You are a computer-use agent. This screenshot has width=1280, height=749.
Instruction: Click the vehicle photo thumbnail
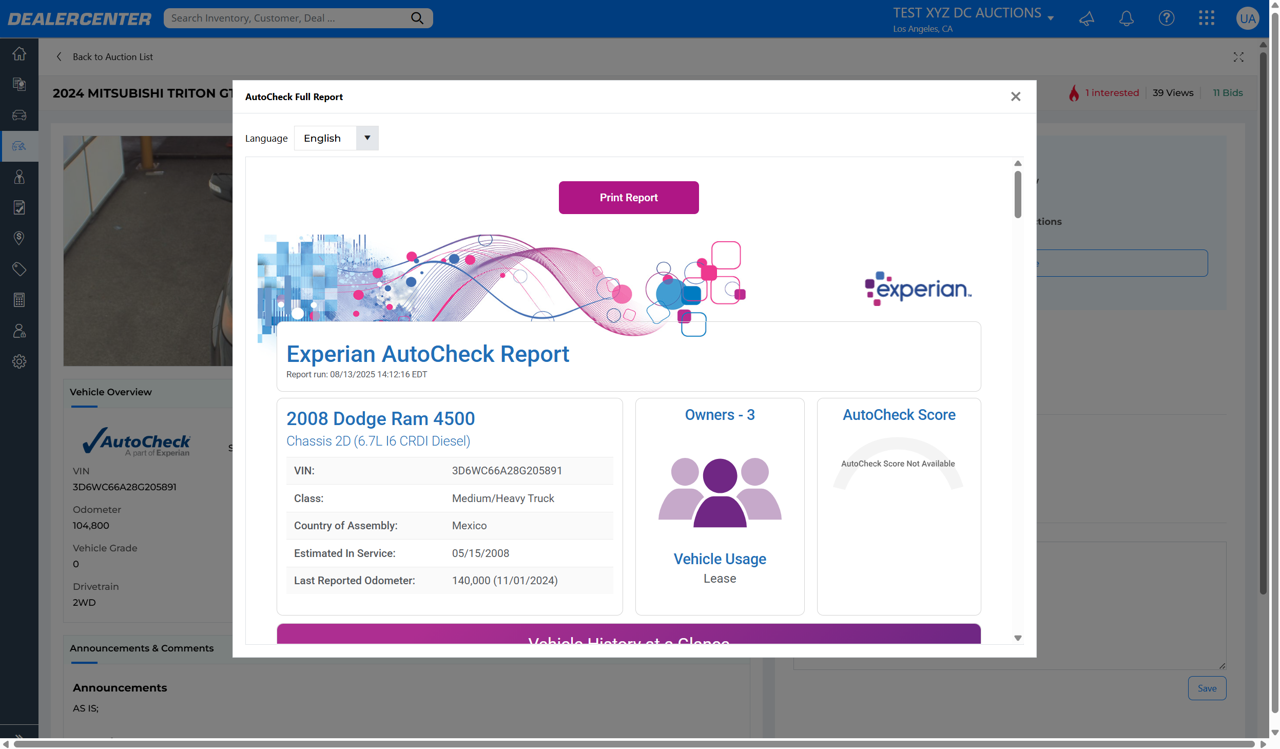click(x=148, y=251)
